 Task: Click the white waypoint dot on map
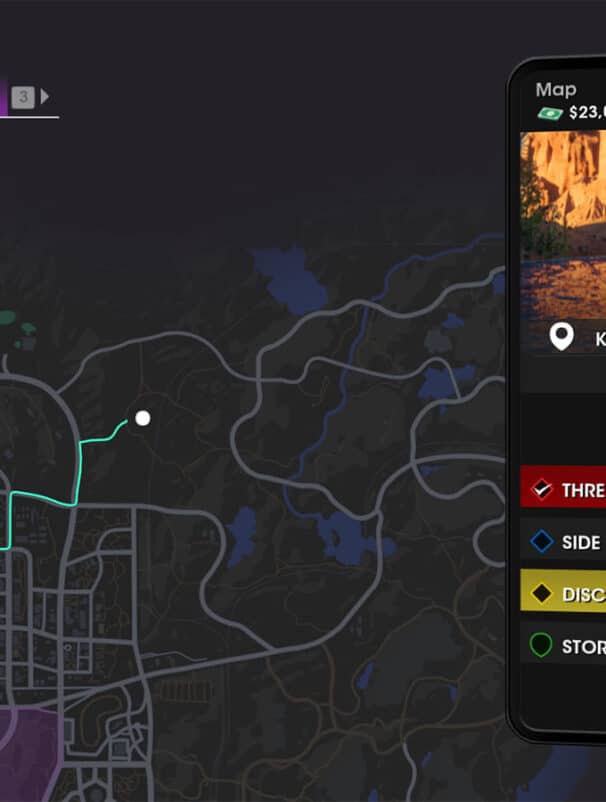point(143,418)
